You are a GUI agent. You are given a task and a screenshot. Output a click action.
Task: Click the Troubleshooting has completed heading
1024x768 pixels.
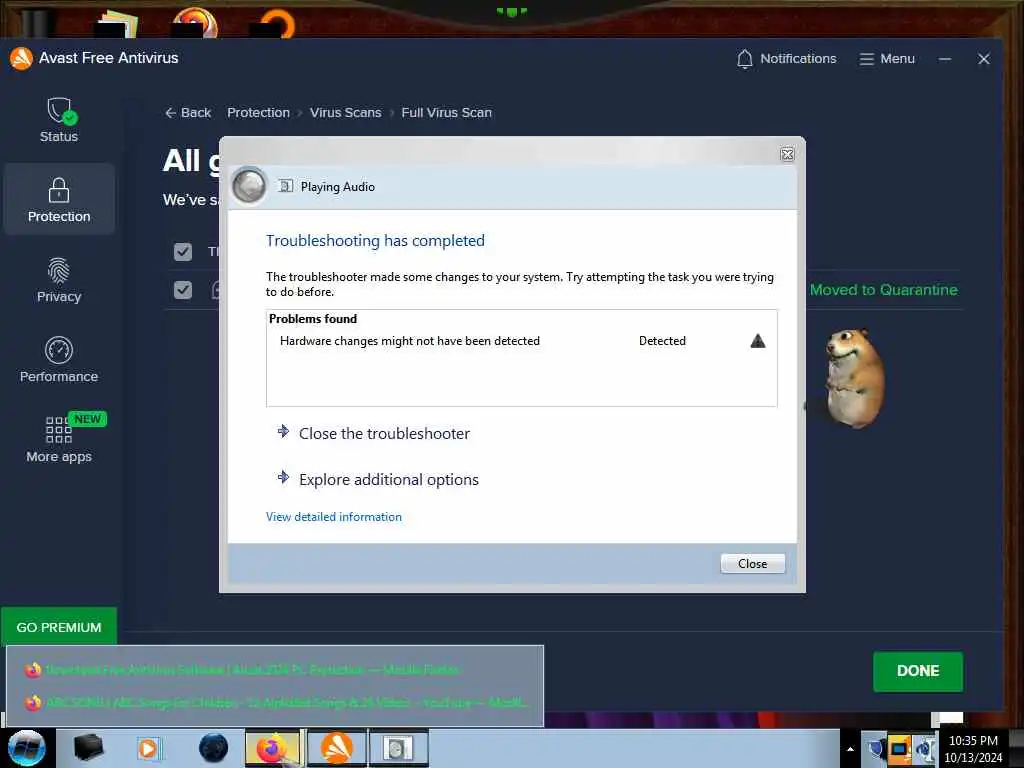tap(376, 240)
